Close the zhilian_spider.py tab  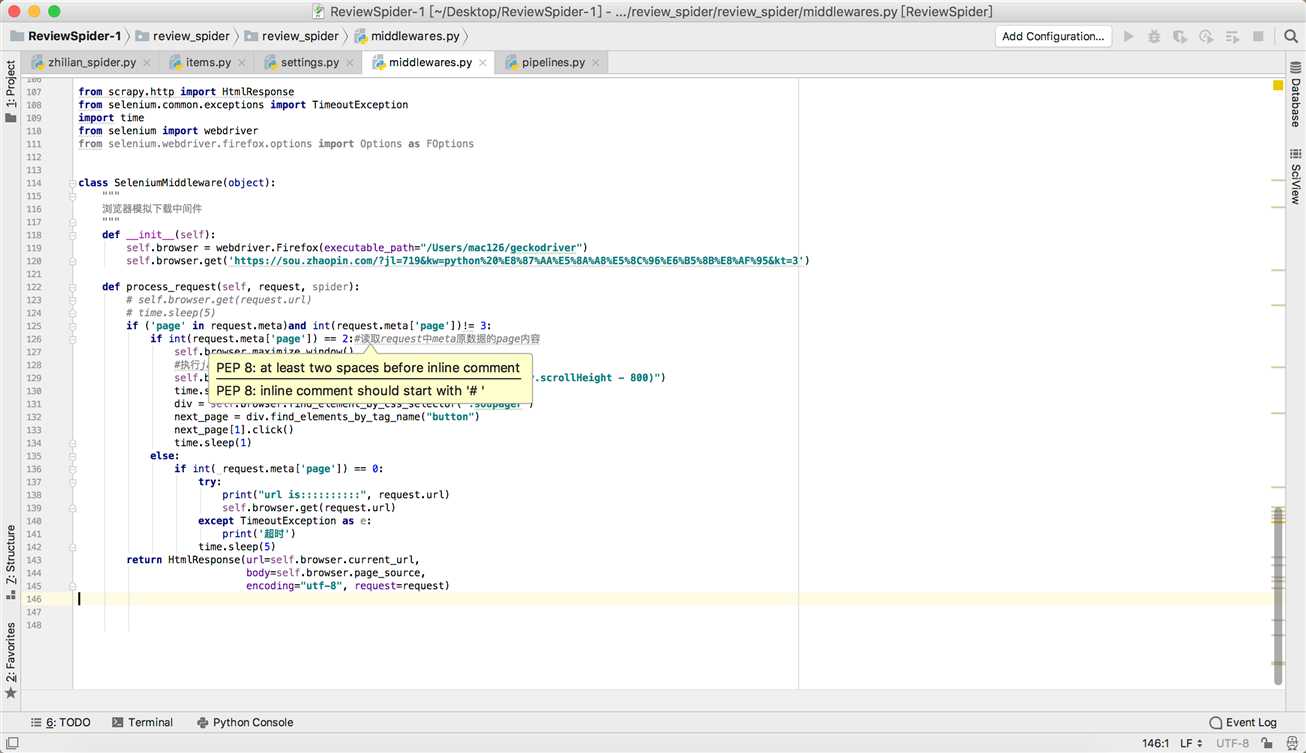click(x=147, y=63)
